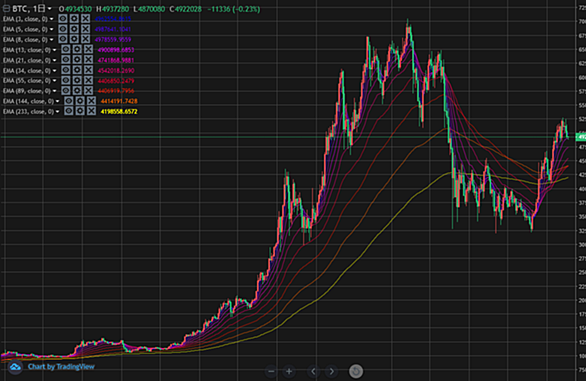Screen dimensions: 586x381
Task: Hide the EMA (55, close, 0) line
Action: (x=65, y=80)
